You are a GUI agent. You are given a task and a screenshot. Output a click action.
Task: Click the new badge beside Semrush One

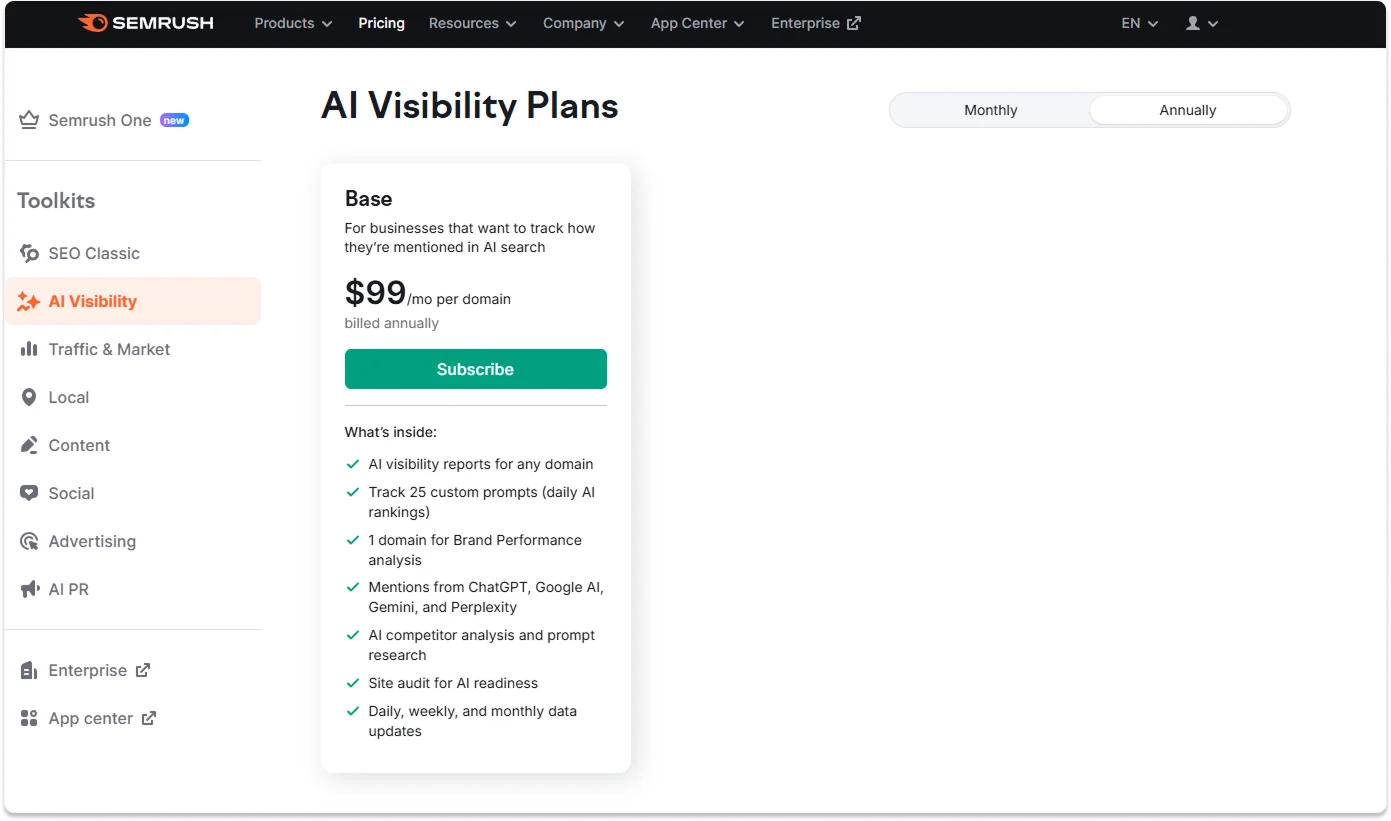click(x=174, y=119)
